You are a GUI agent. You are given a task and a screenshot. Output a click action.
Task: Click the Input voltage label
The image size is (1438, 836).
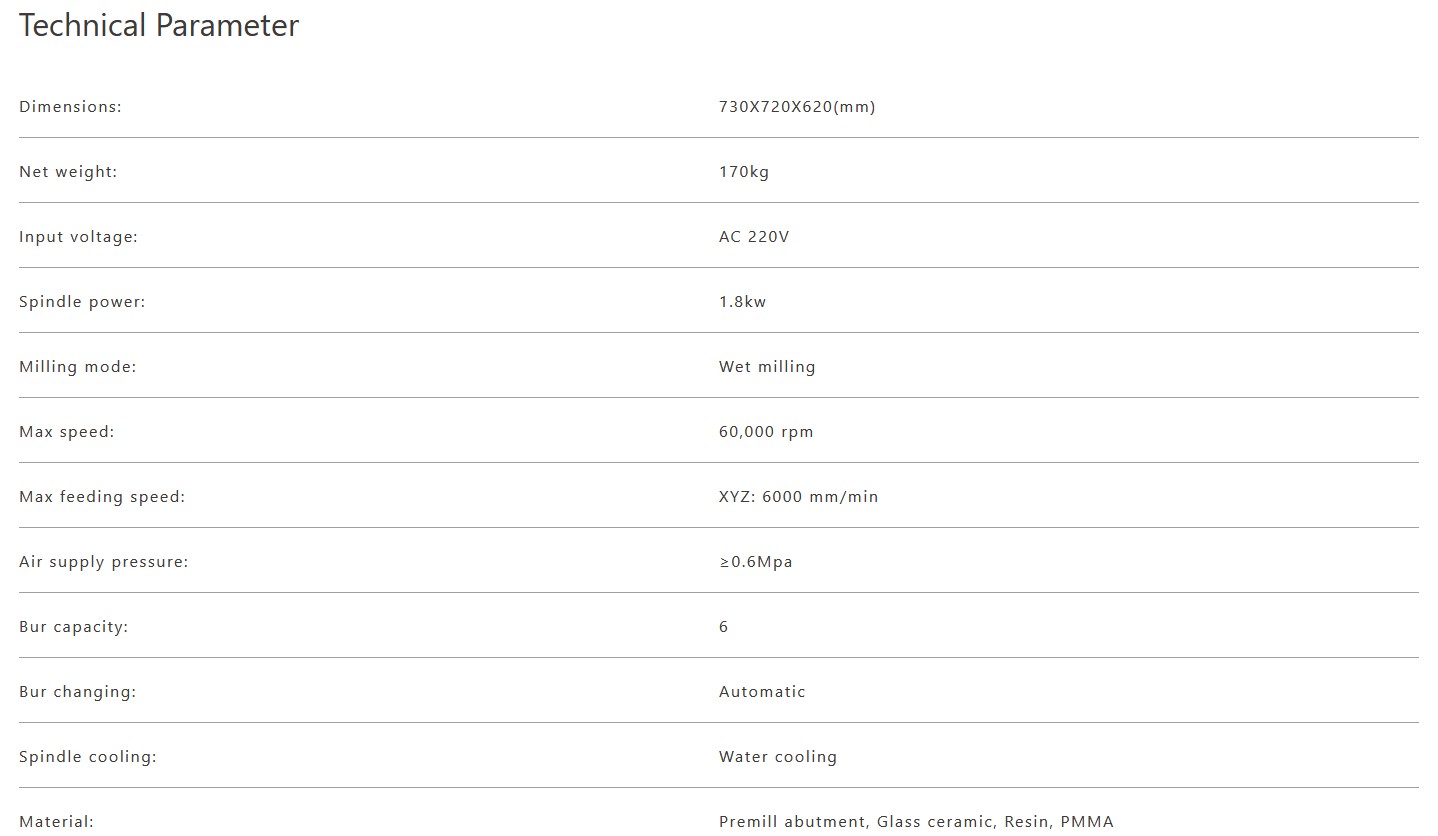pos(78,237)
